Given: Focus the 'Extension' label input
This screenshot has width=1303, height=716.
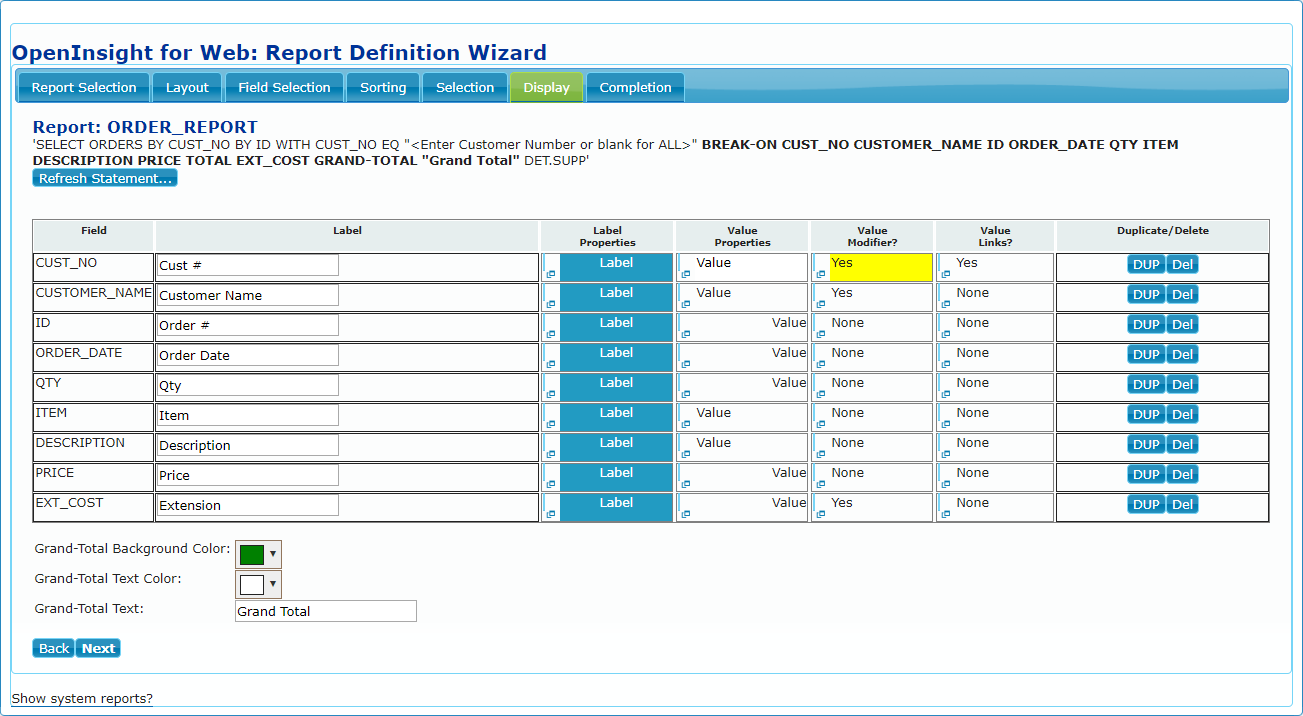Looking at the screenshot, I should point(248,505).
